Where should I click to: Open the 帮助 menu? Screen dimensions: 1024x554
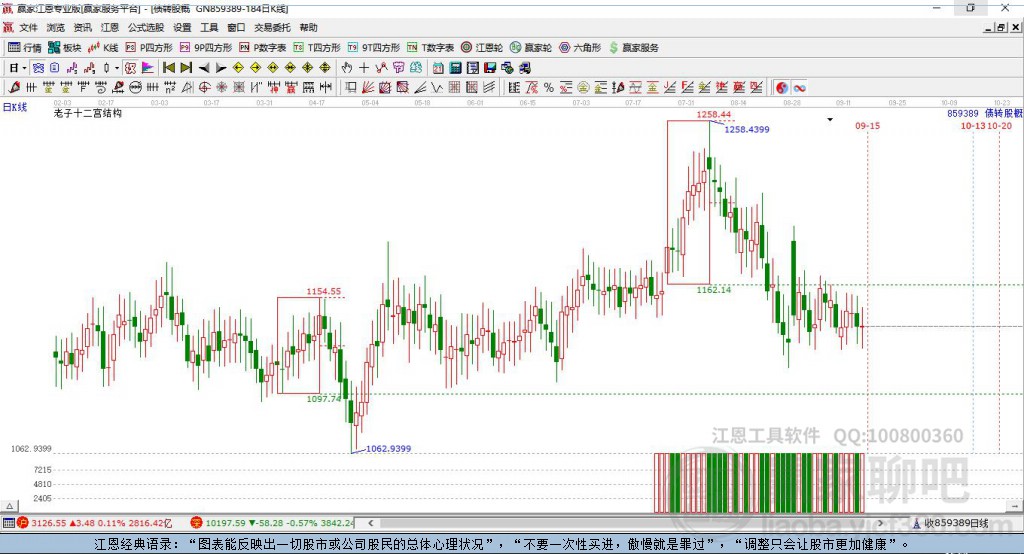click(308, 27)
